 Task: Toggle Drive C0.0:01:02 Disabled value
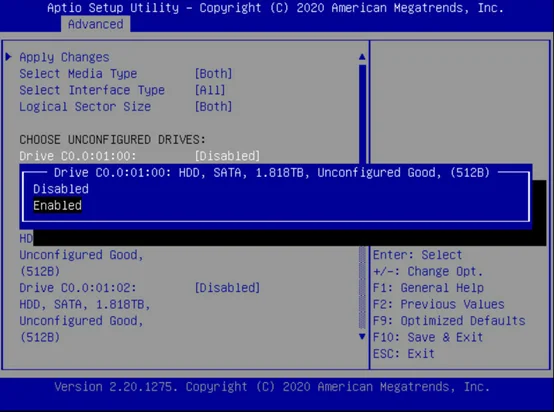(228, 288)
